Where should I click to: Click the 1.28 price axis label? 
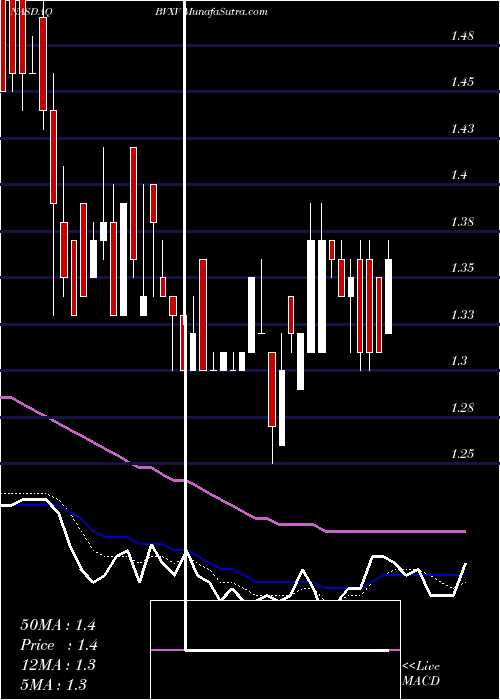coord(462,408)
